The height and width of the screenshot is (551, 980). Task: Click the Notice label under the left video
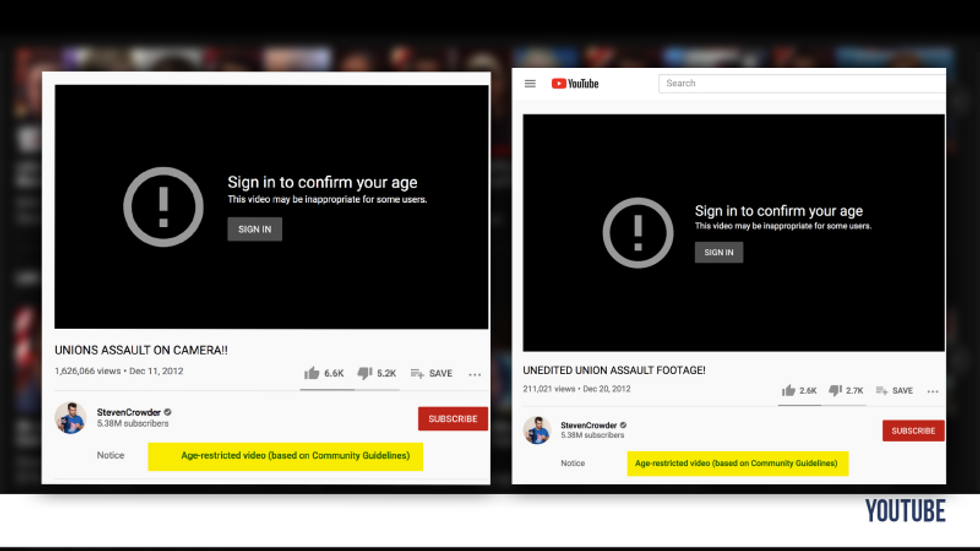click(x=111, y=455)
